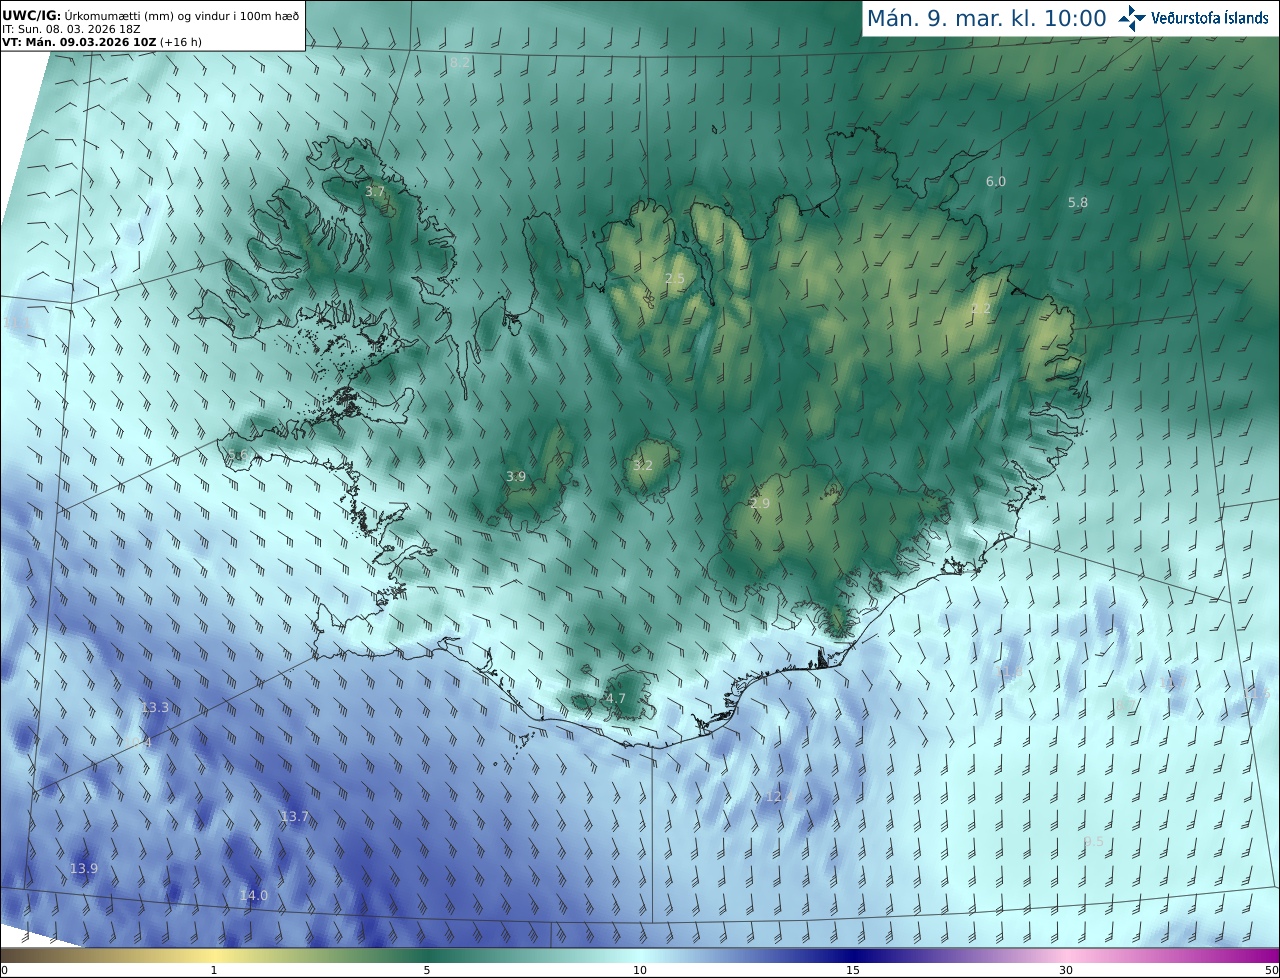
Task: Click the 10 tick on the color scale
Action: point(640,970)
